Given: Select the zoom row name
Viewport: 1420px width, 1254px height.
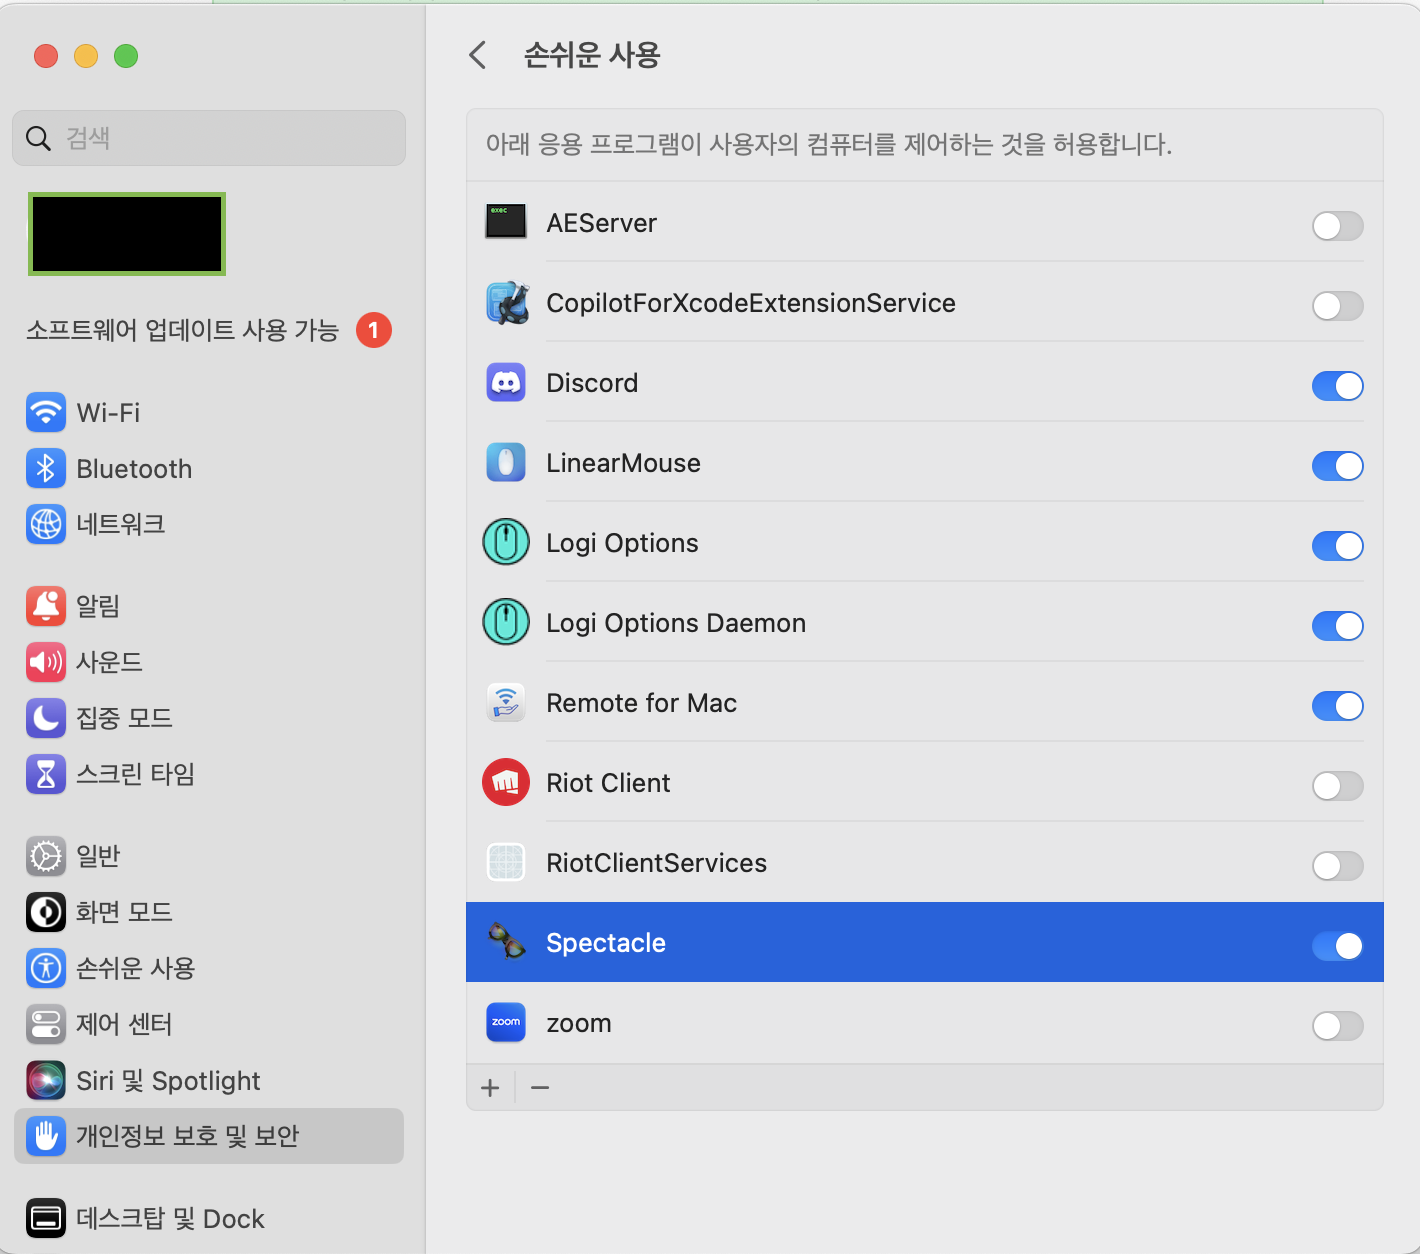Looking at the screenshot, I should [x=579, y=1024].
